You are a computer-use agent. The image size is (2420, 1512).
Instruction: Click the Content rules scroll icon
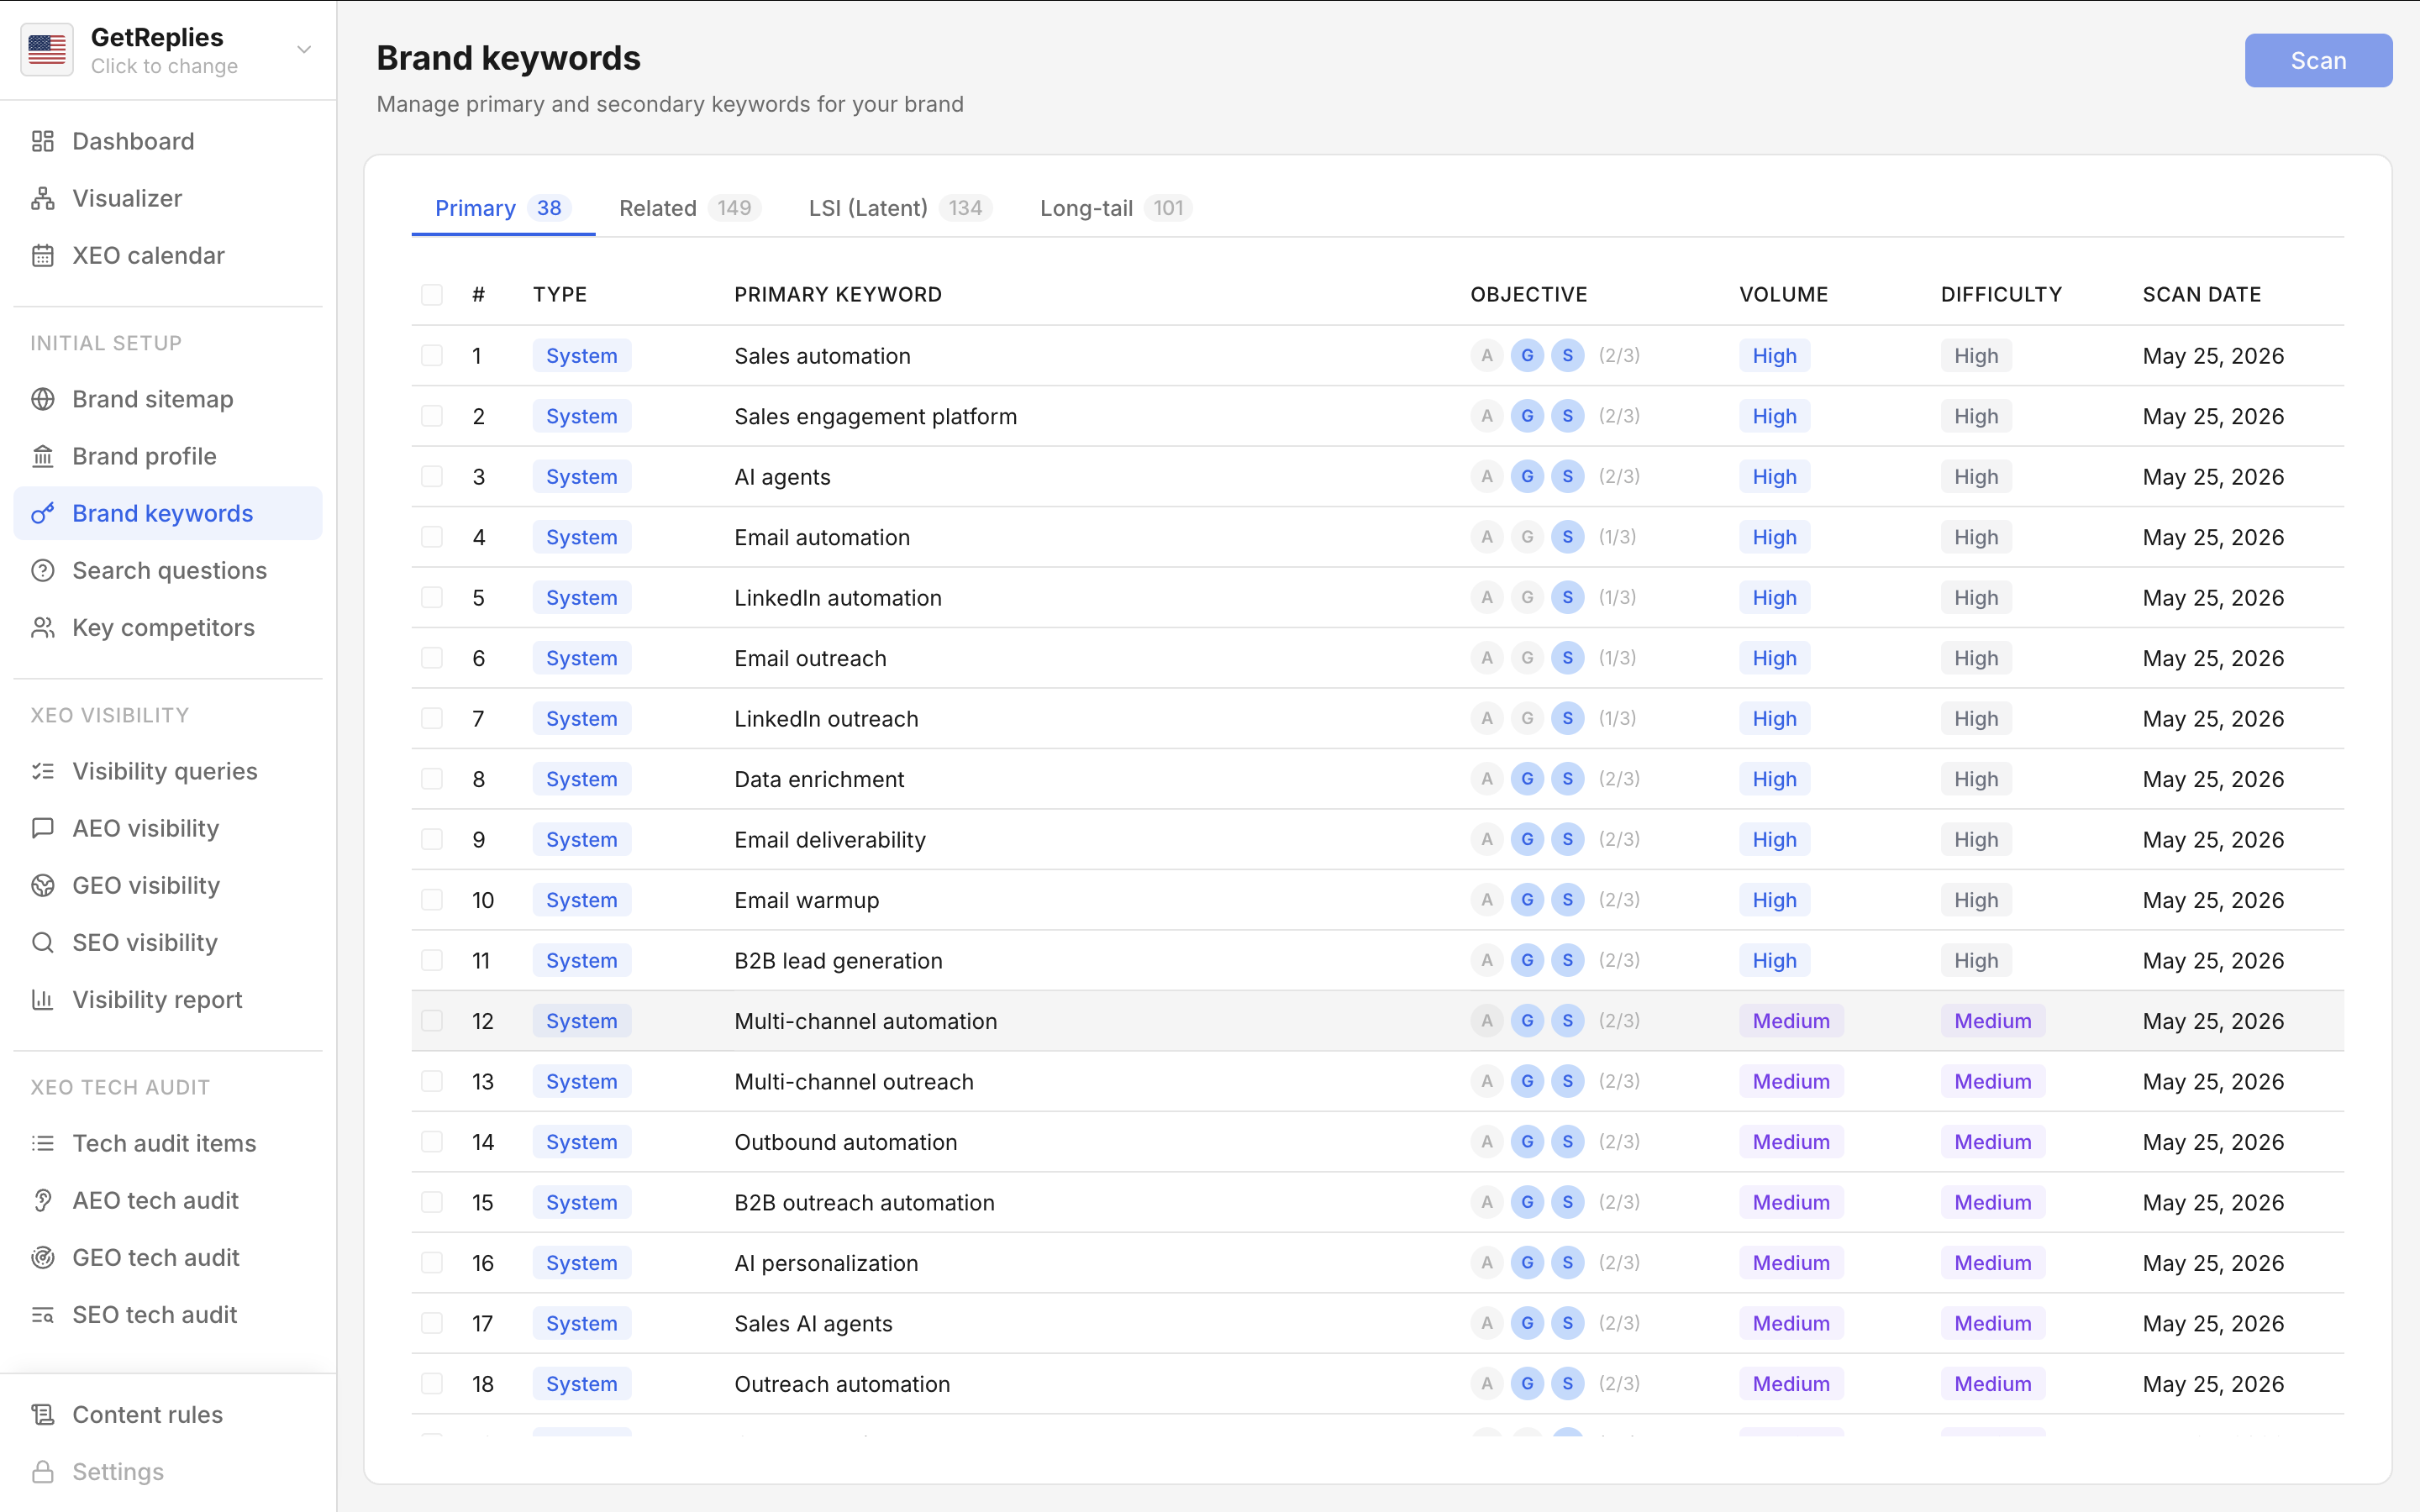pyautogui.click(x=43, y=1414)
